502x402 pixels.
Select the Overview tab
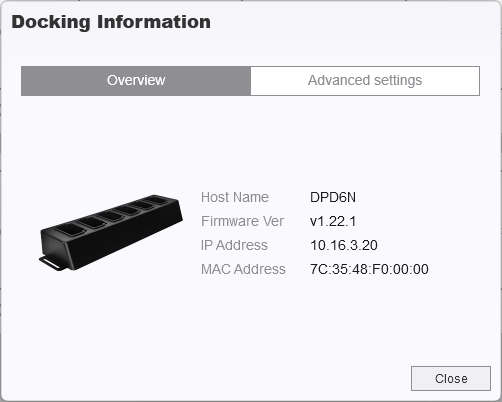coord(136,81)
